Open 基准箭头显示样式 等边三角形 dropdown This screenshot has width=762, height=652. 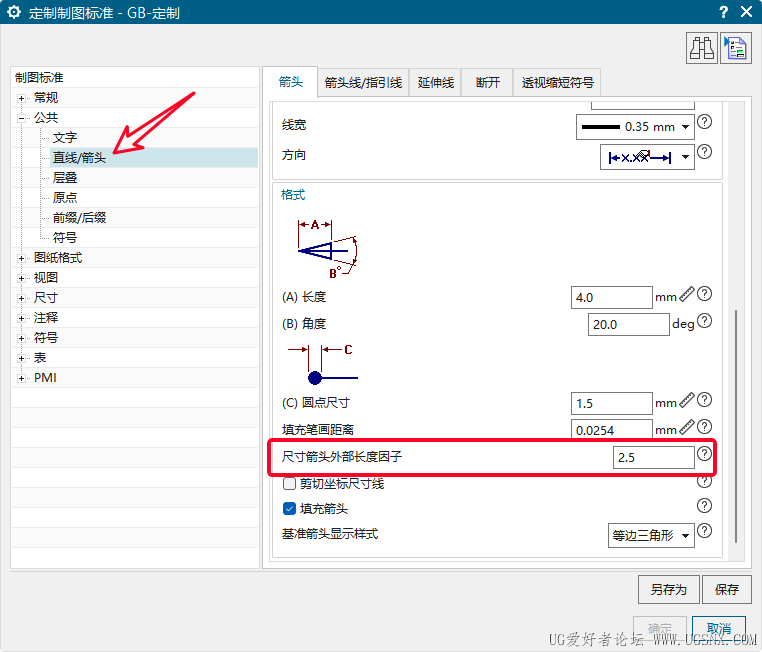(x=651, y=535)
